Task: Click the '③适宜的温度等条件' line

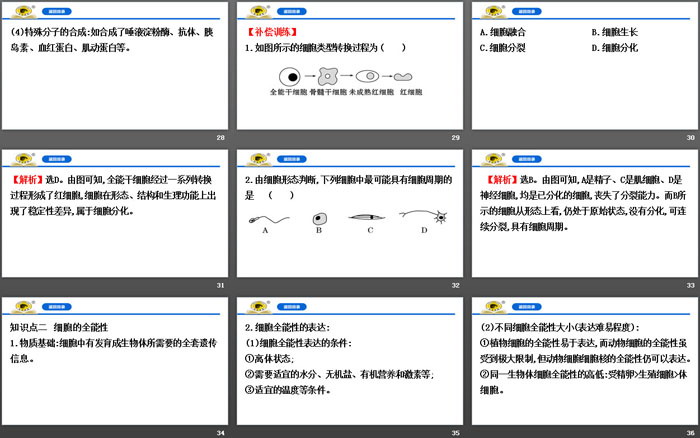Action: (x=288, y=390)
